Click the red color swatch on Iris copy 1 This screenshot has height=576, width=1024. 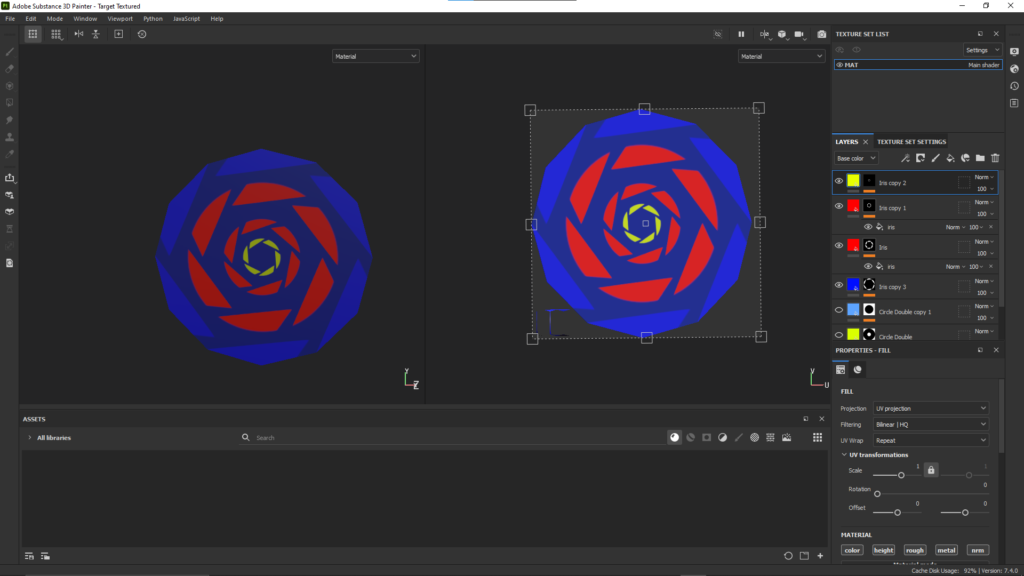[x=853, y=207]
